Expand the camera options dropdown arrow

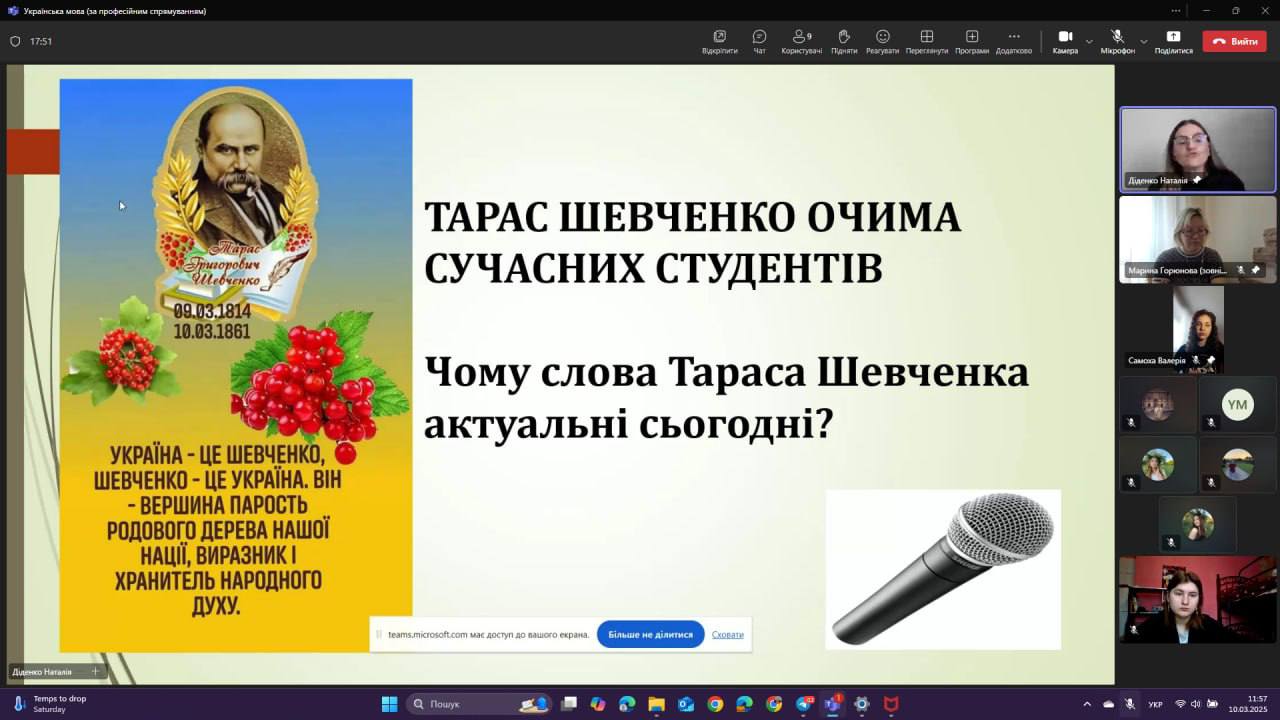[x=1089, y=42]
